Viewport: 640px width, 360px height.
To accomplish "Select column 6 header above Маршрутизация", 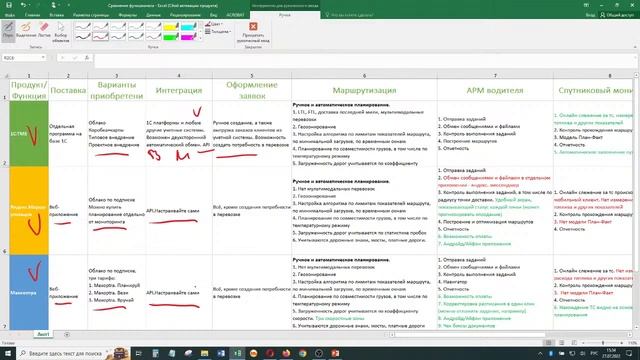I will 364,76.
